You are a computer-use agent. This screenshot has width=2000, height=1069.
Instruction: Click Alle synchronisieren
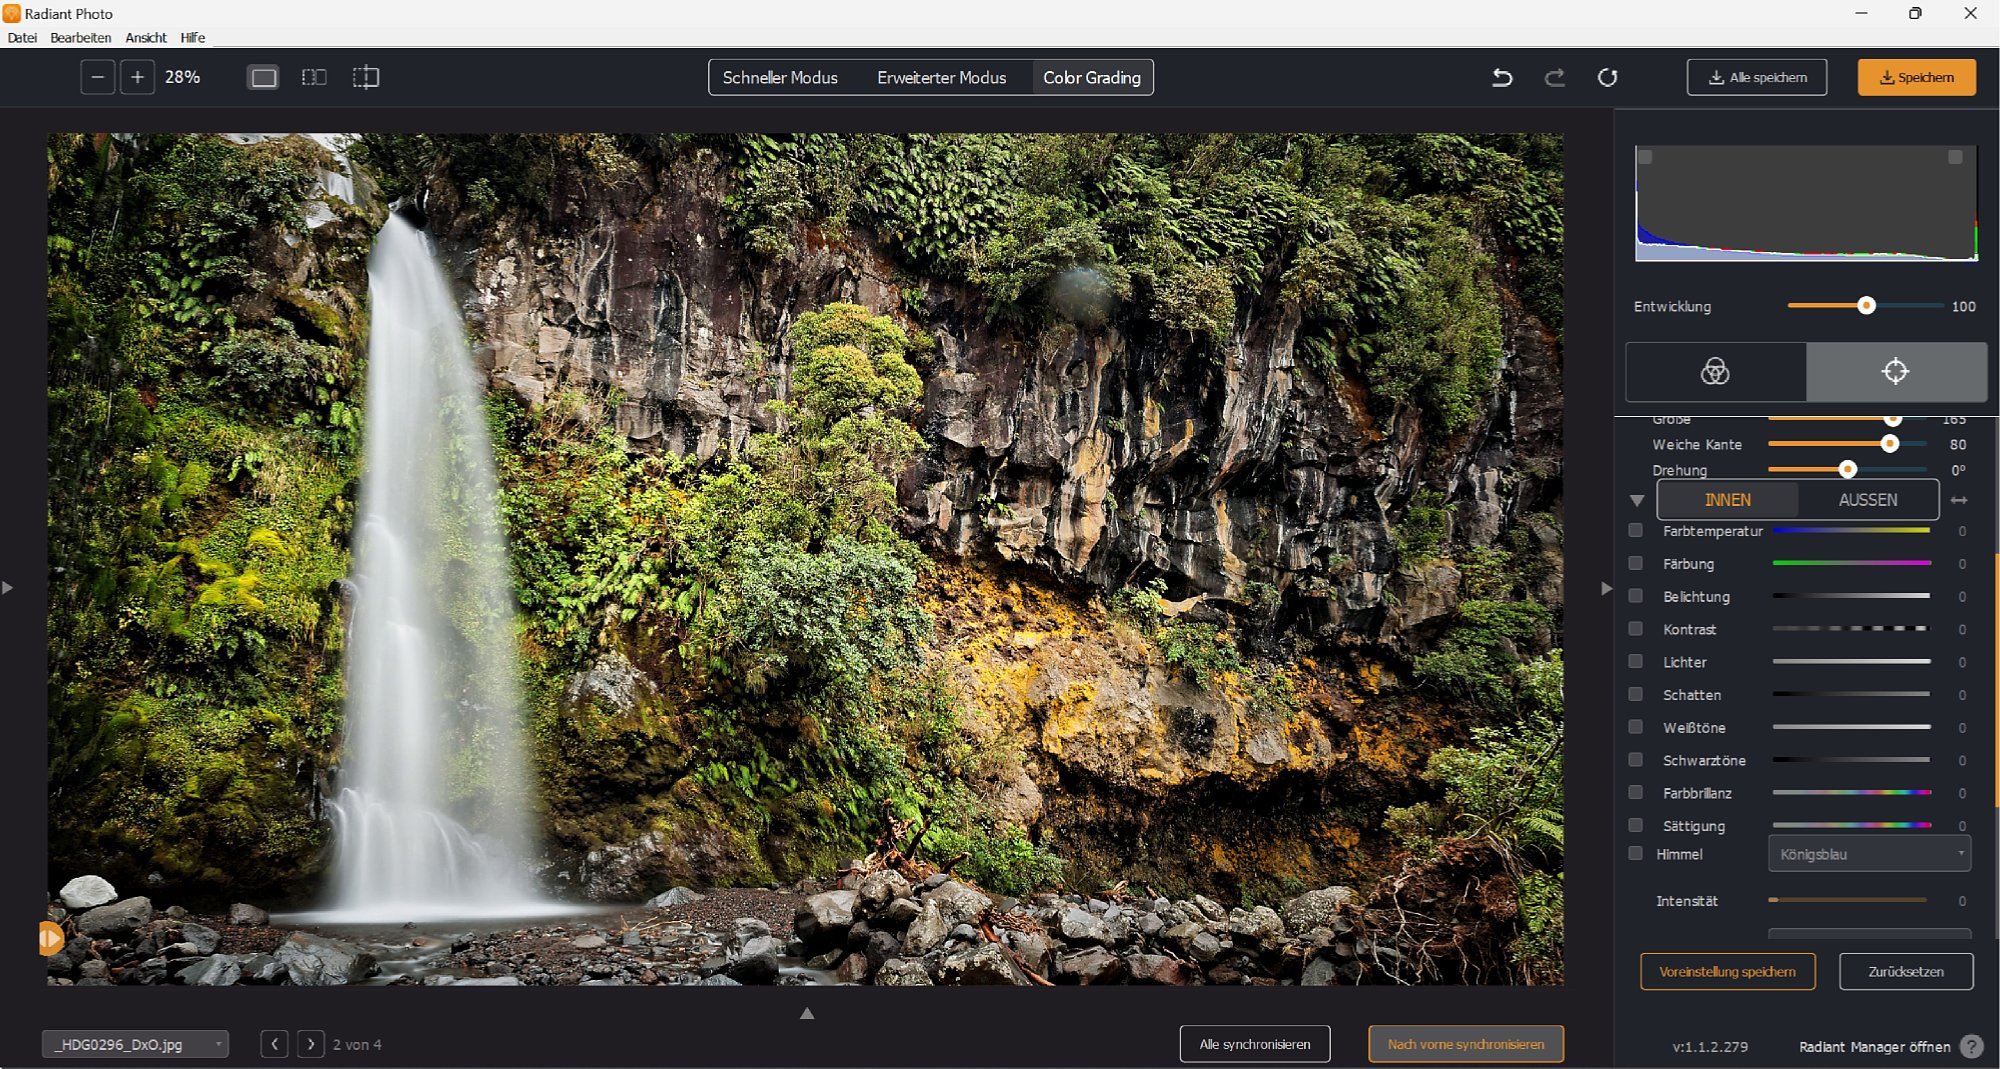click(x=1255, y=1044)
